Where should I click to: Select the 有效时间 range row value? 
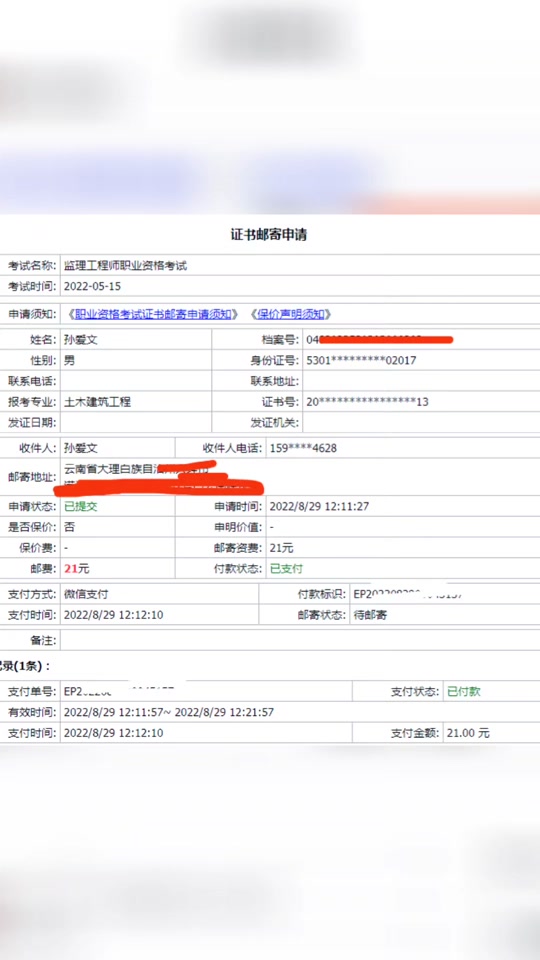click(x=169, y=712)
